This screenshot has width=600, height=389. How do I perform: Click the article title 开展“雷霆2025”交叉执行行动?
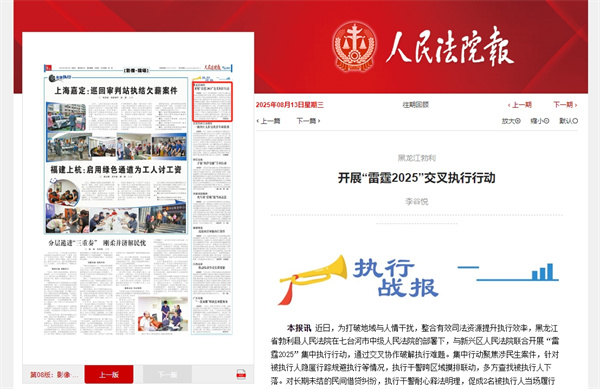(416, 178)
